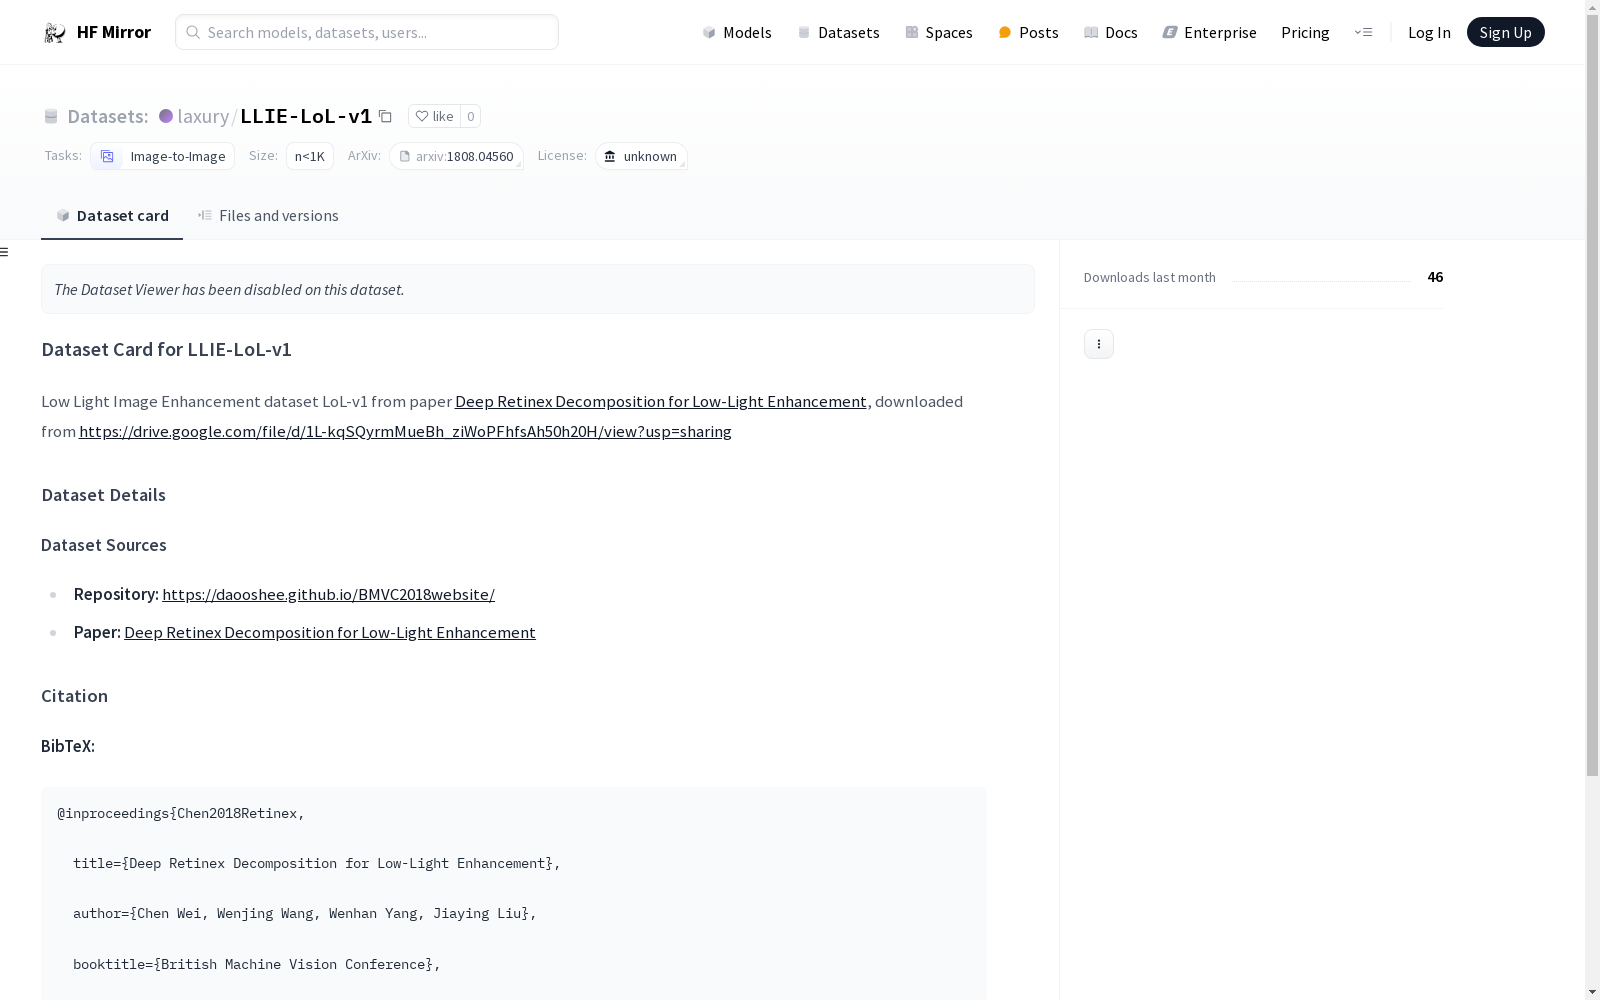Click the Dataset Viewer disabled notice
1600x1000 pixels.
[x=538, y=289]
